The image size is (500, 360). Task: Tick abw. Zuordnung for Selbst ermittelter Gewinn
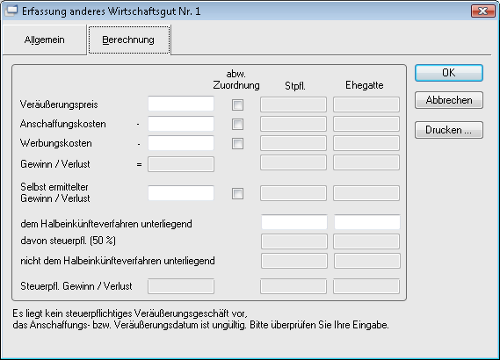(238, 194)
